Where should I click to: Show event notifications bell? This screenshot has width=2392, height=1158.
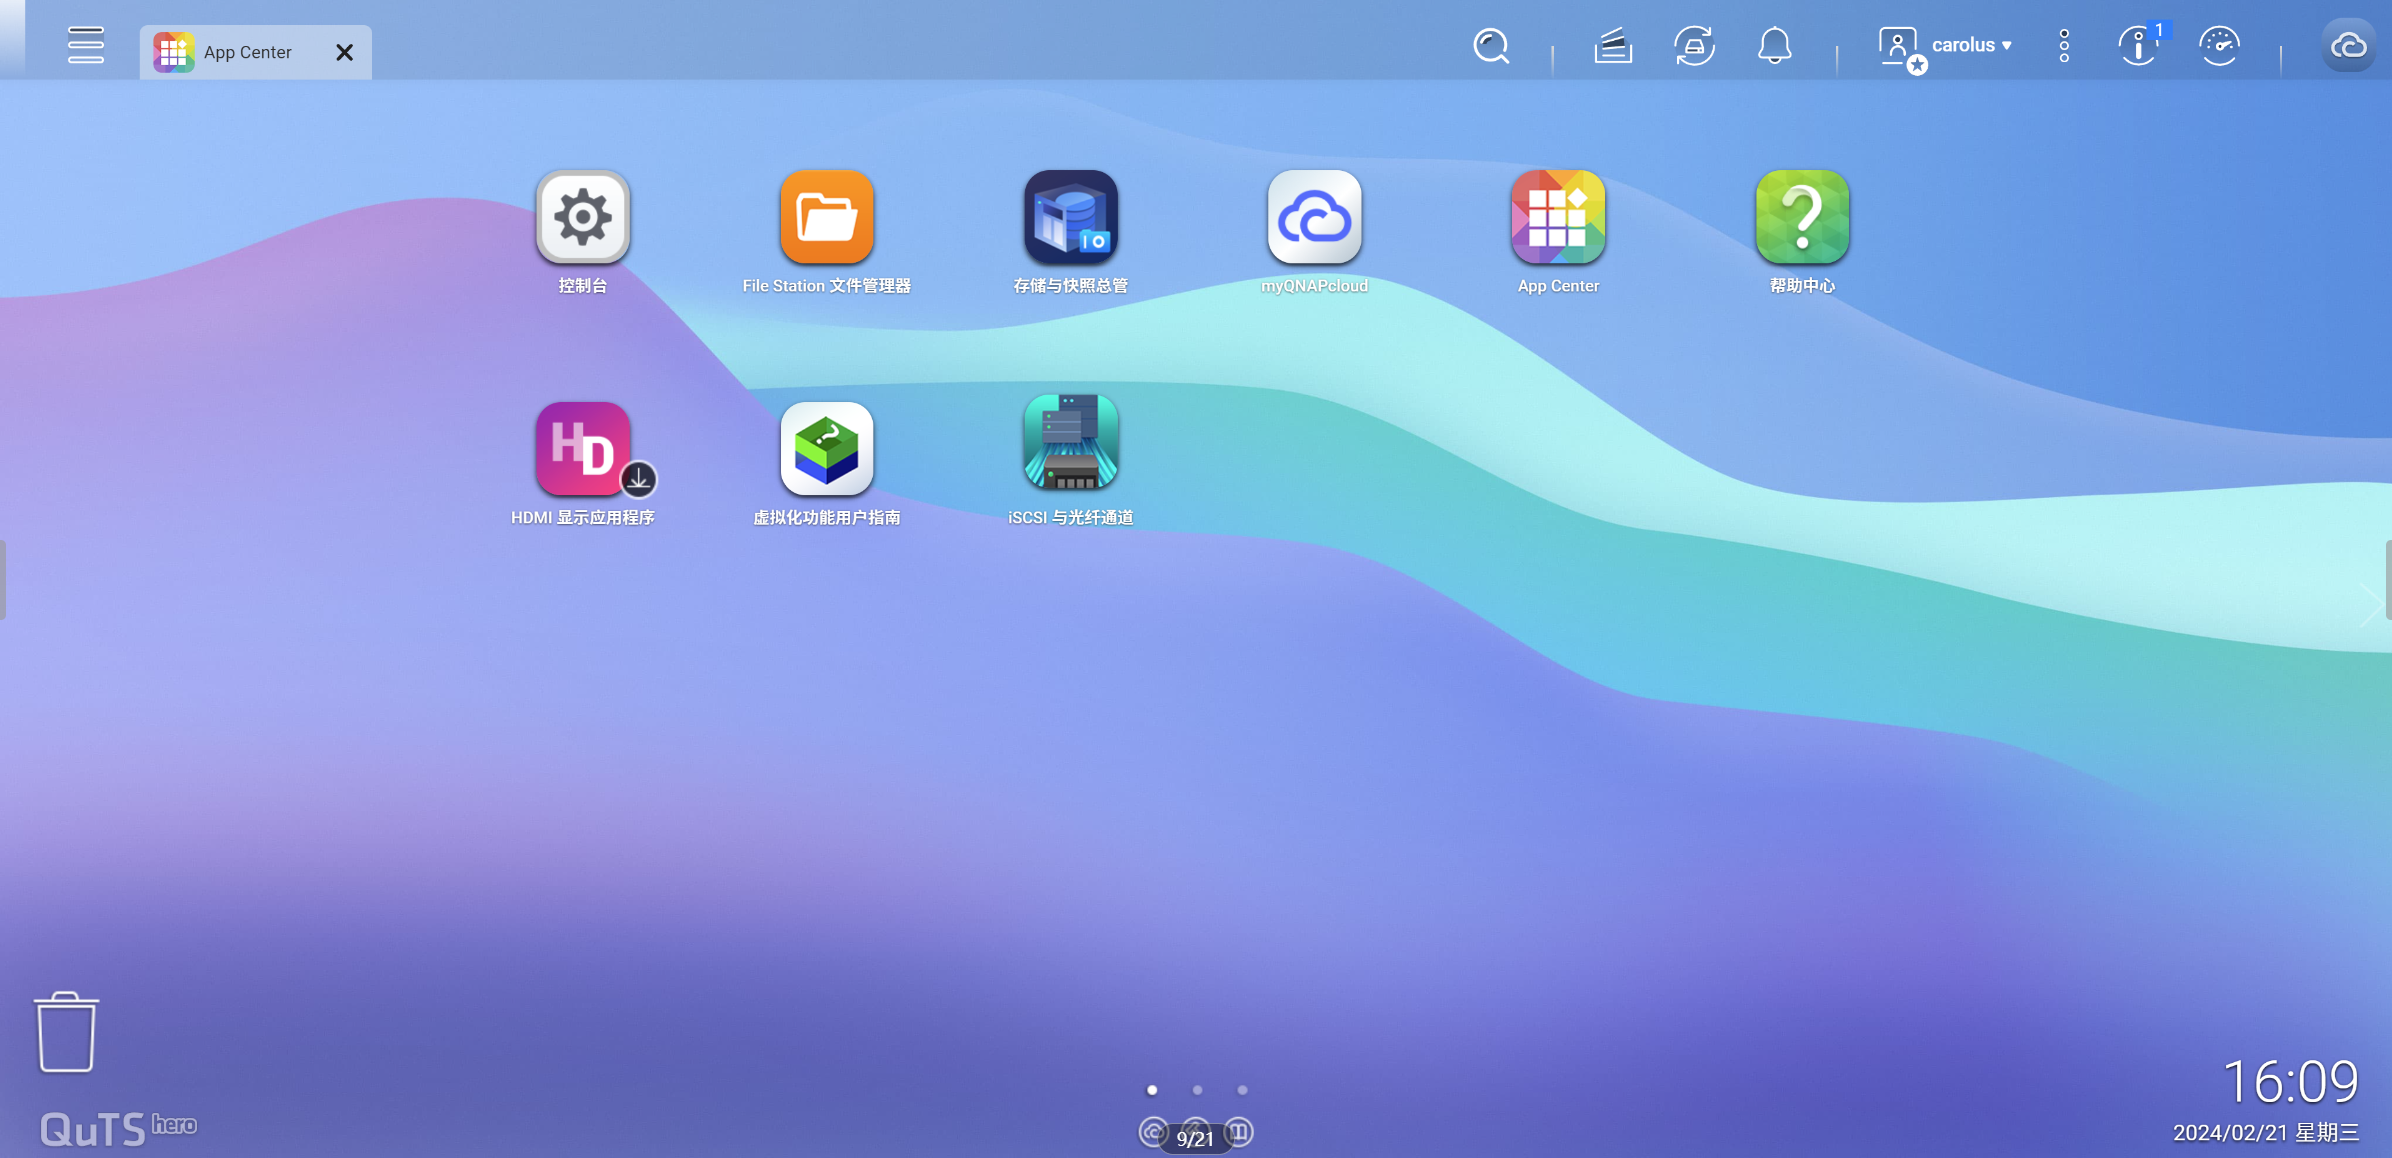tap(1774, 46)
